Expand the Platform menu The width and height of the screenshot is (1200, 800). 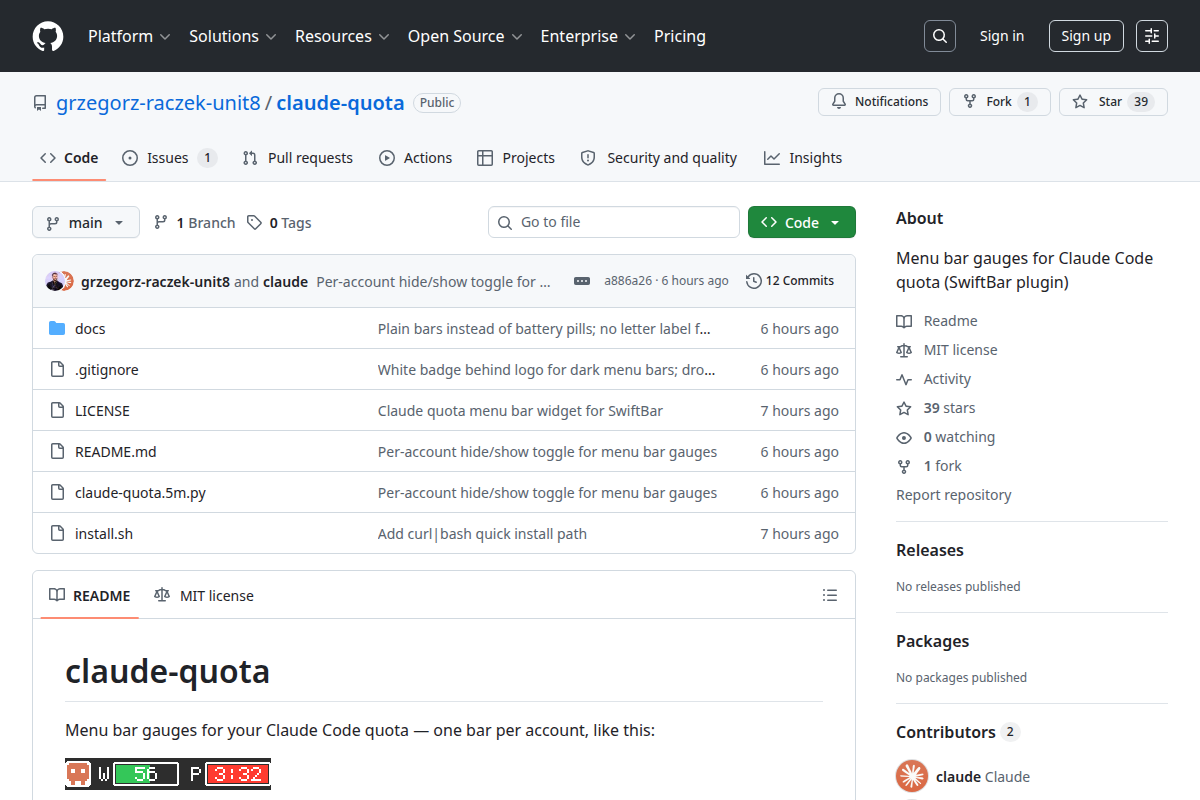point(129,36)
